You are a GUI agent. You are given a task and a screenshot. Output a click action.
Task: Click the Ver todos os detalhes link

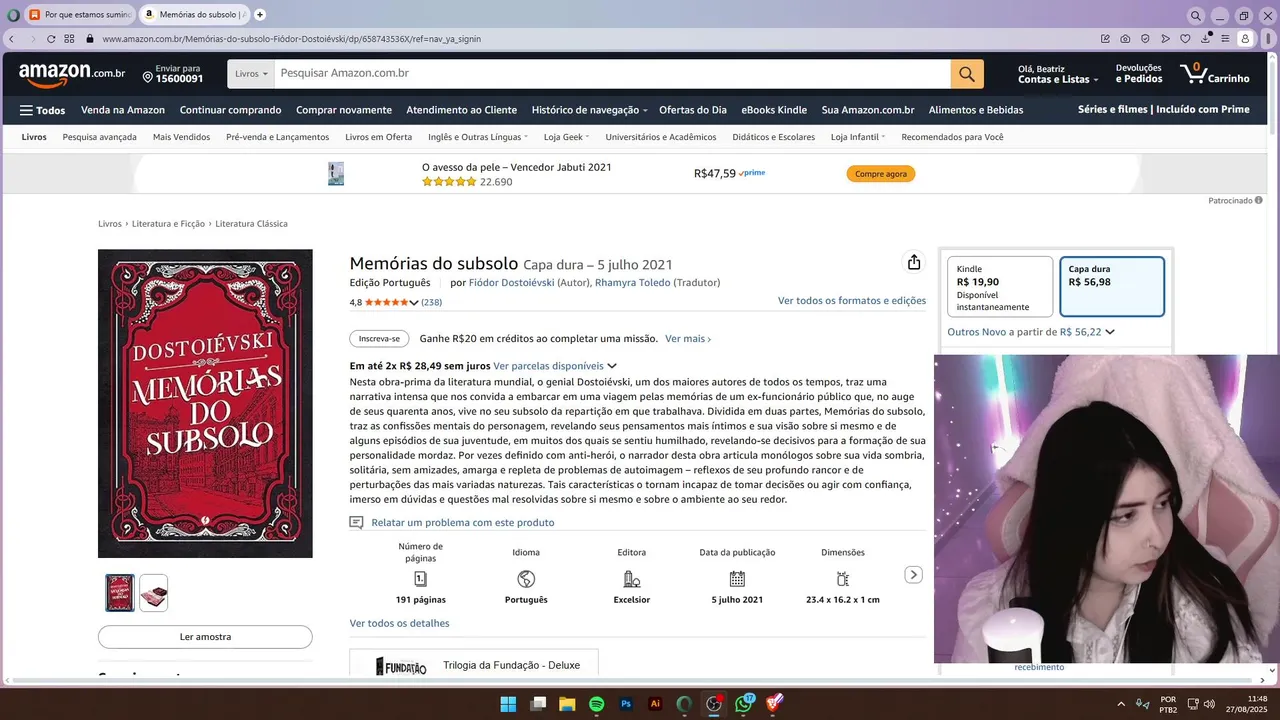click(x=399, y=623)
